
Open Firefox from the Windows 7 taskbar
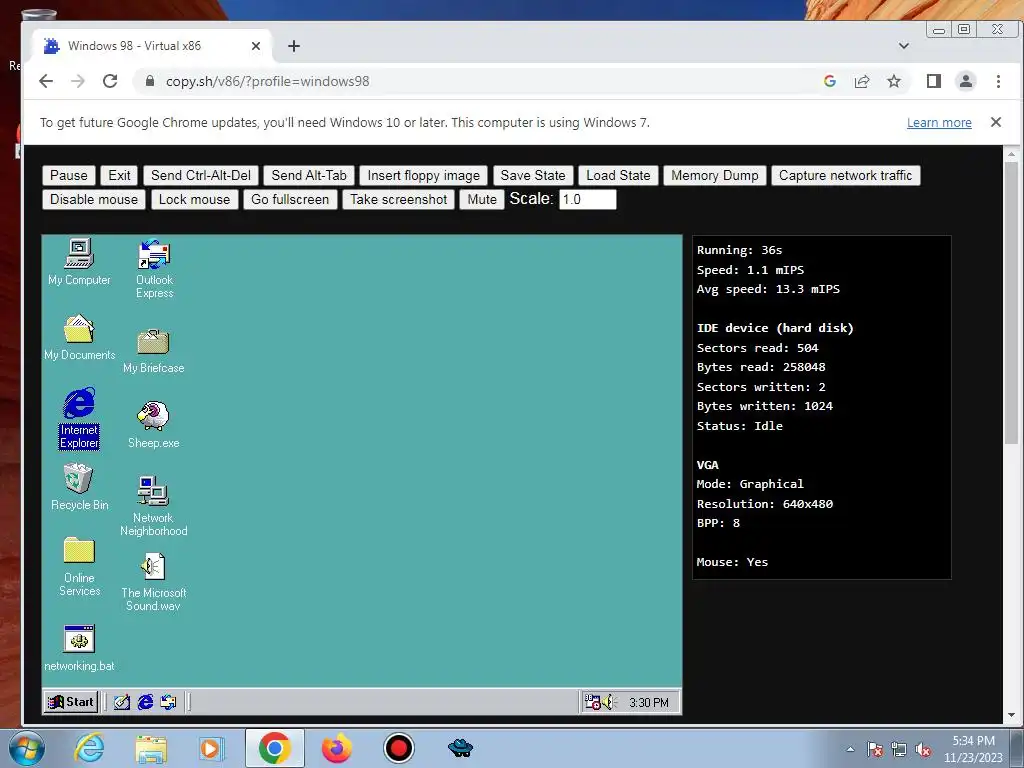[x=337, y=748]
